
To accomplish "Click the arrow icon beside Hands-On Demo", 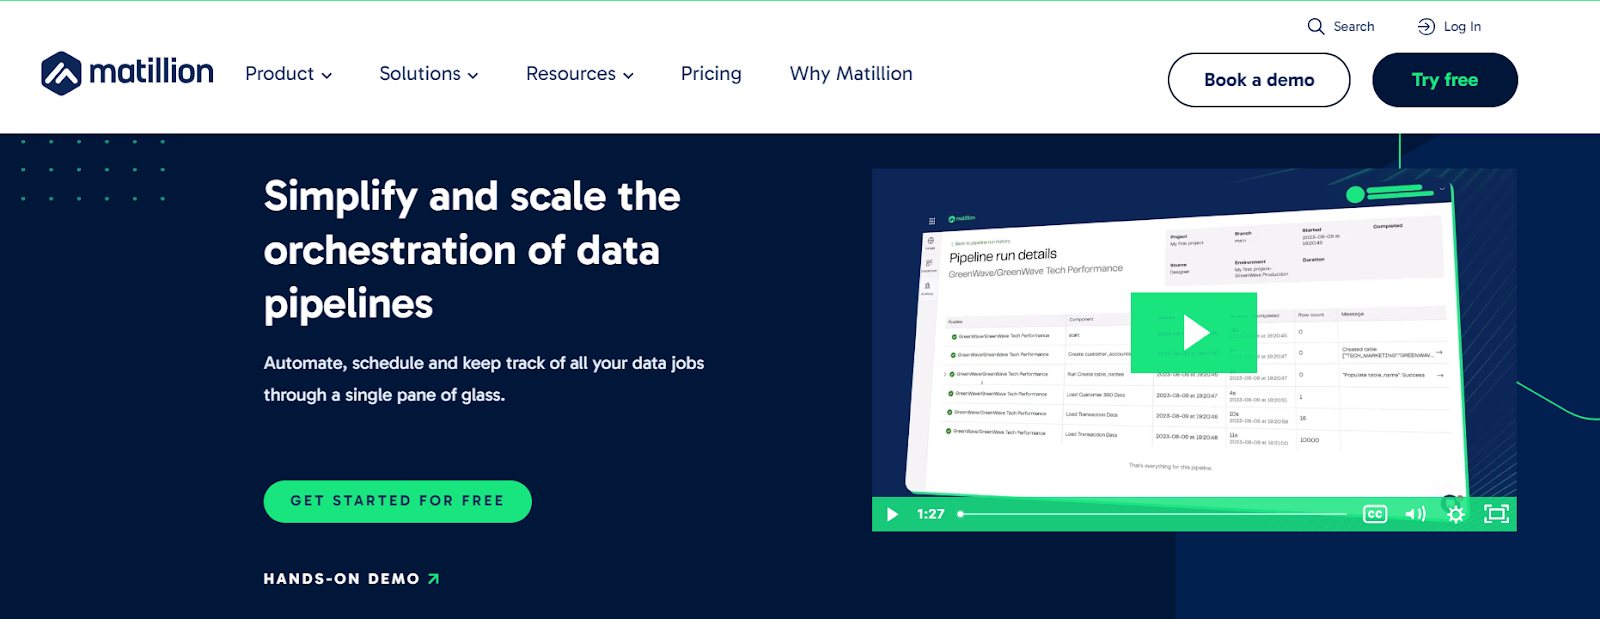I will click(x=433, y=579).
